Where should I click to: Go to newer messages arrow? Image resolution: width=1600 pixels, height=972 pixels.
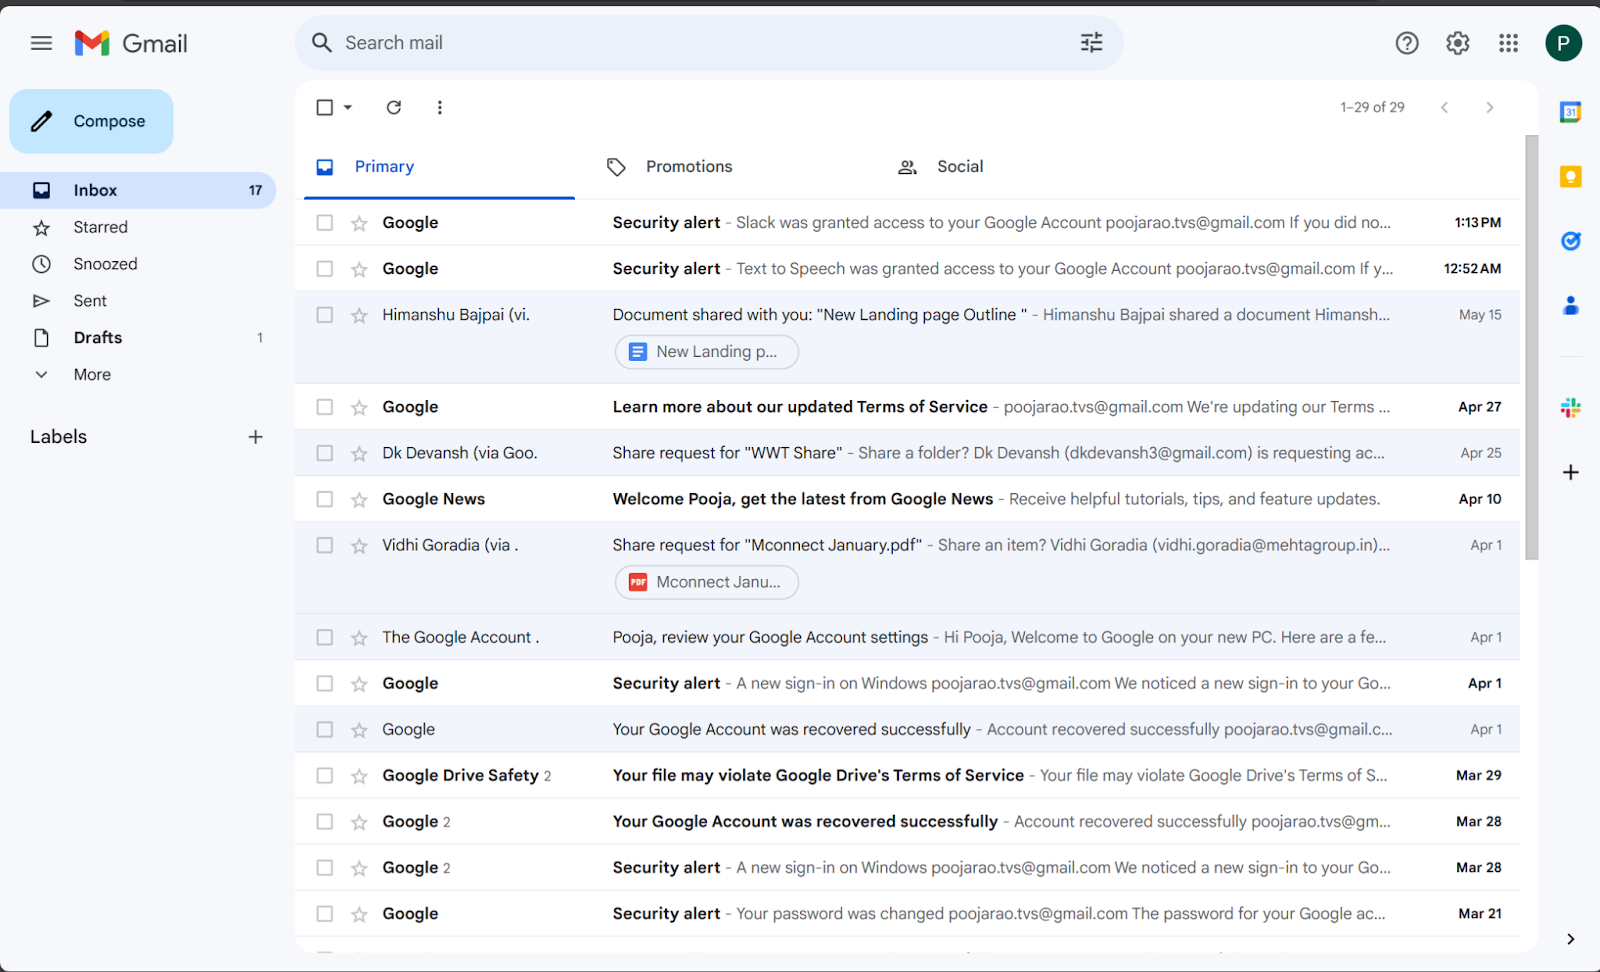(1444, 107)
